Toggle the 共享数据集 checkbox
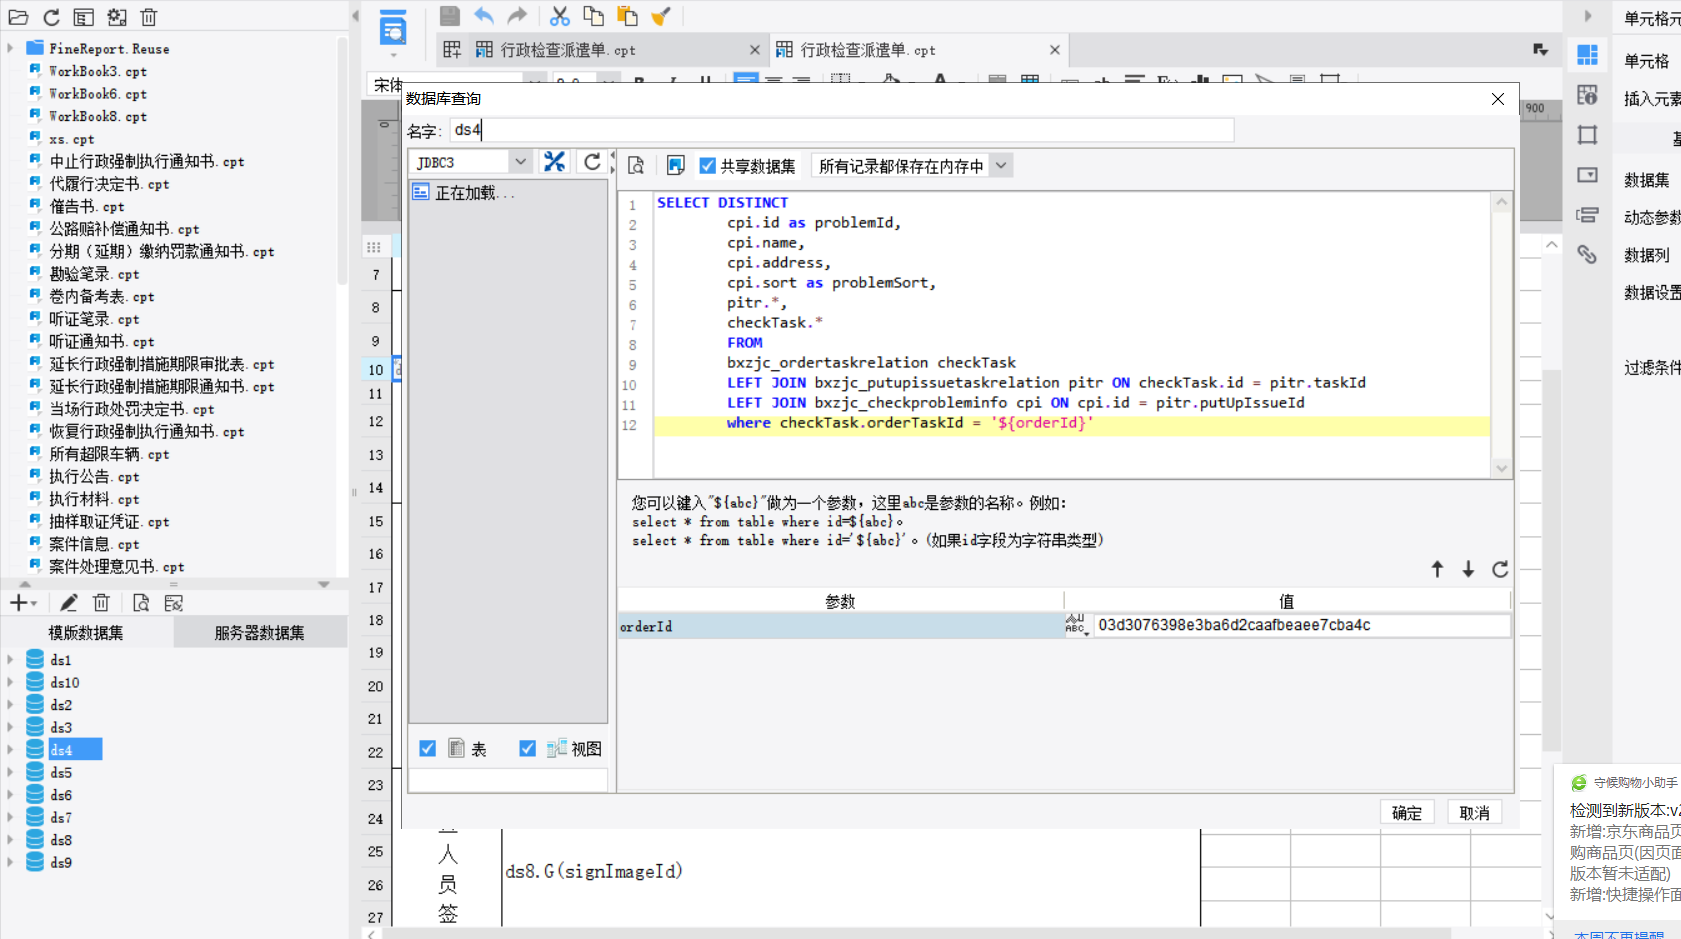The width and height of the screenshot is (1681, 939). pos(708,166)
